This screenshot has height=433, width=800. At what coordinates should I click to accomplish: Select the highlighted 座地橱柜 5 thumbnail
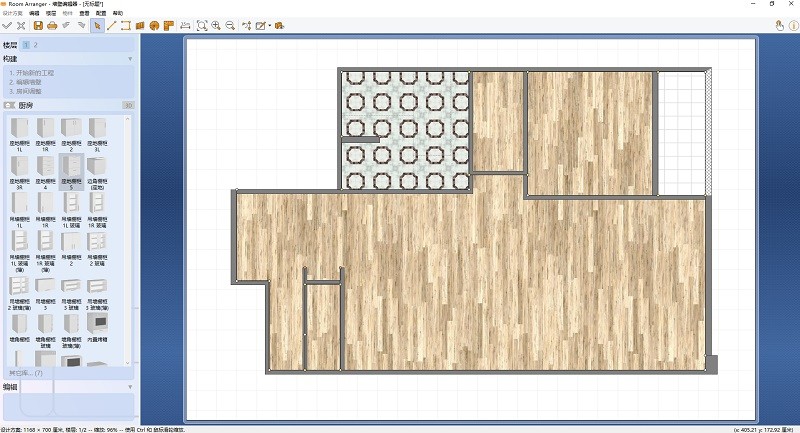click(71, 172)
